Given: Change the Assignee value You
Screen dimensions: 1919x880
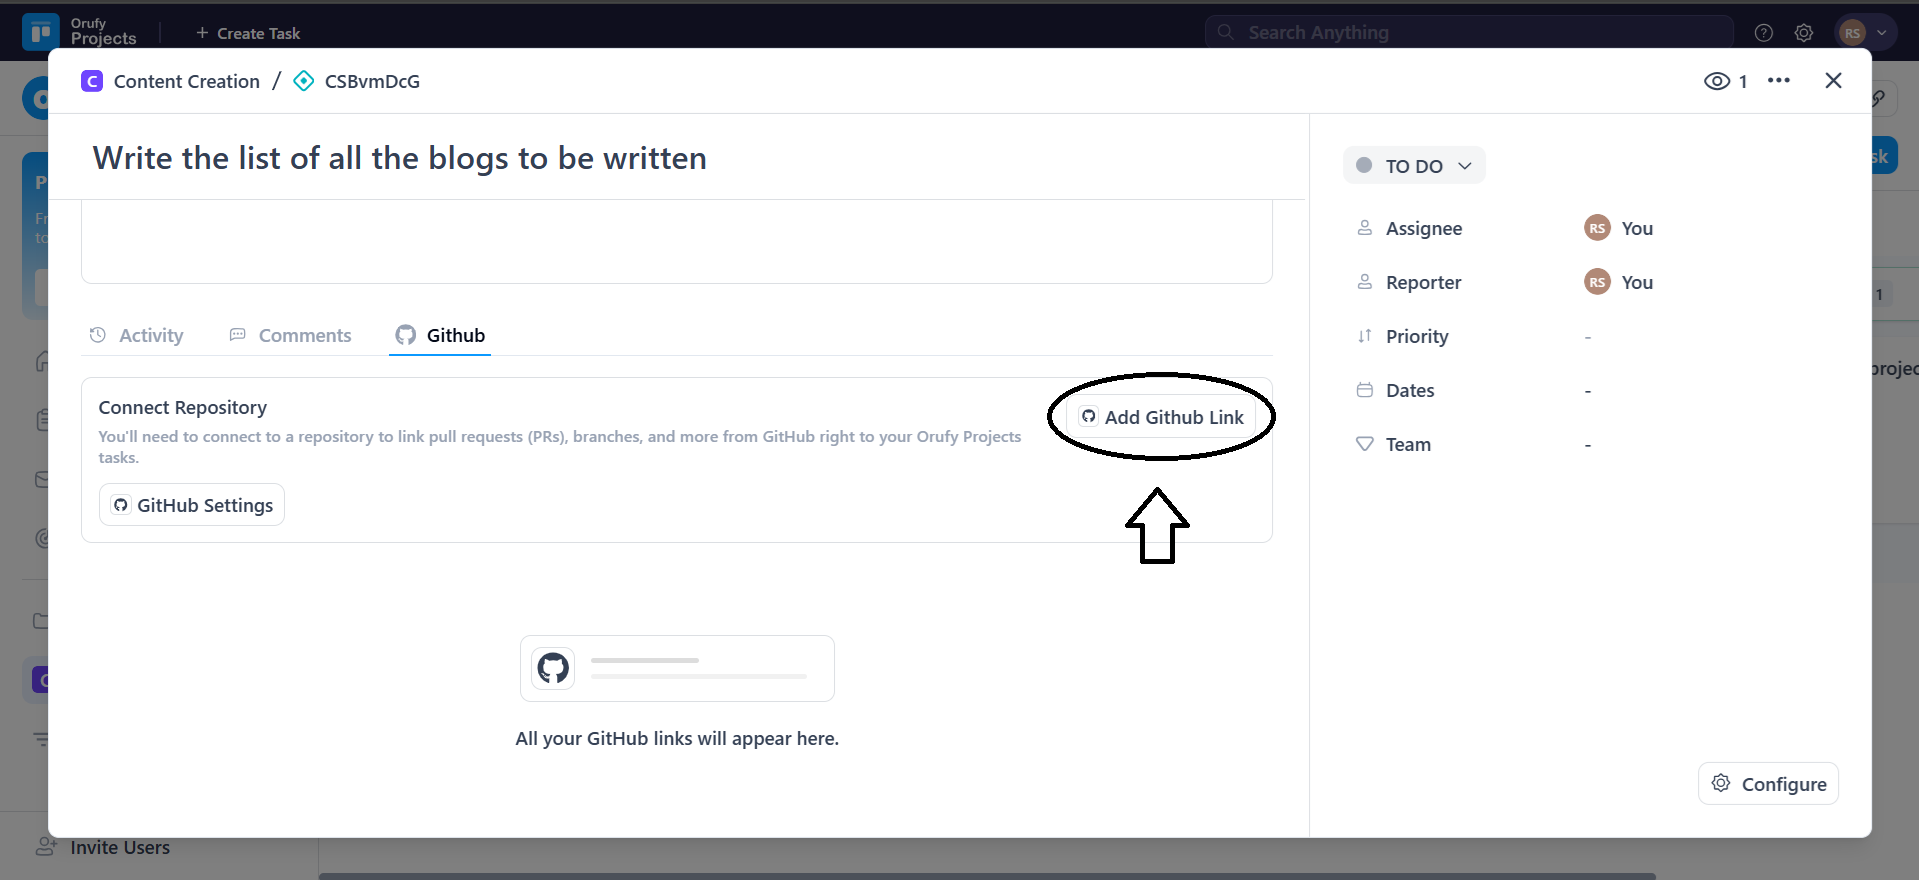Looking at the screenshot, I should (x=1637, y=228).
